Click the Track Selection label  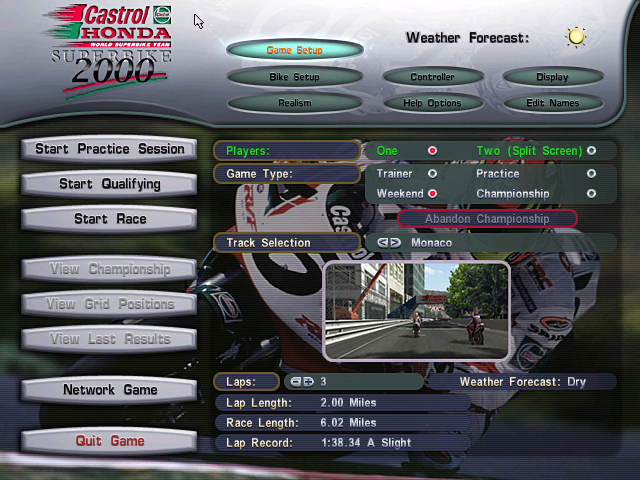tap(287, 243)
